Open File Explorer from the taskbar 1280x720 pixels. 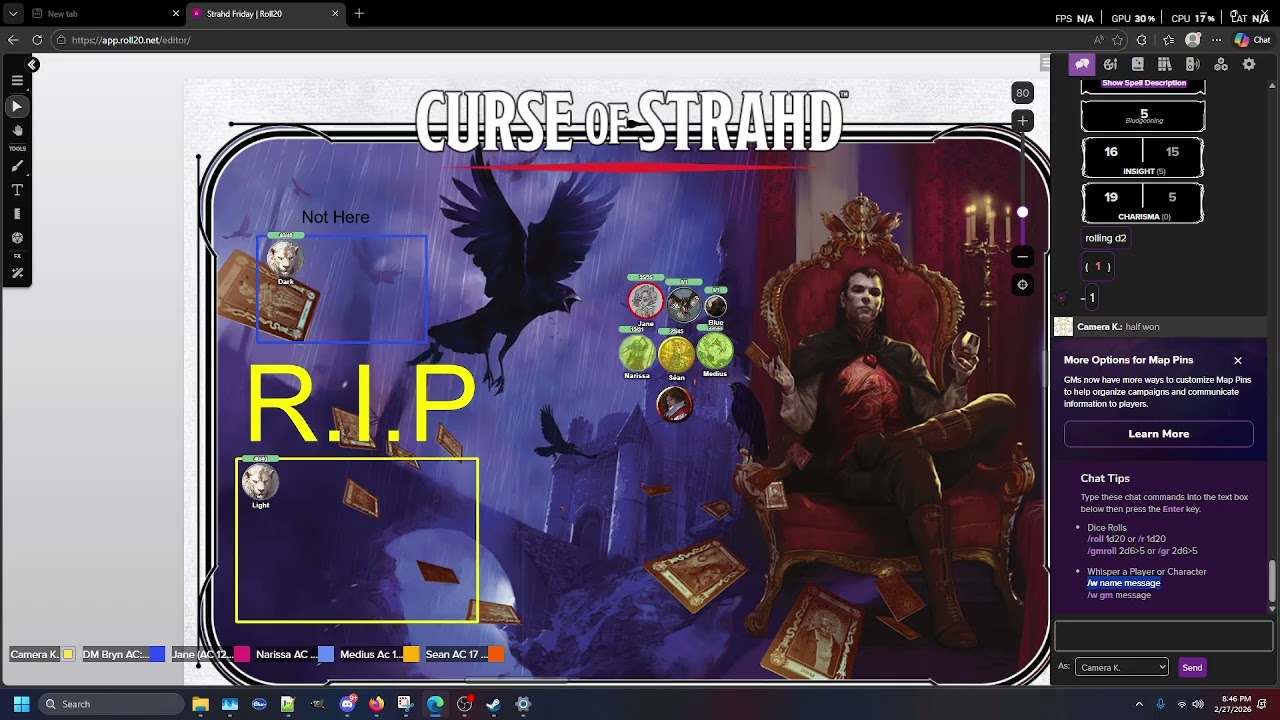200,704
